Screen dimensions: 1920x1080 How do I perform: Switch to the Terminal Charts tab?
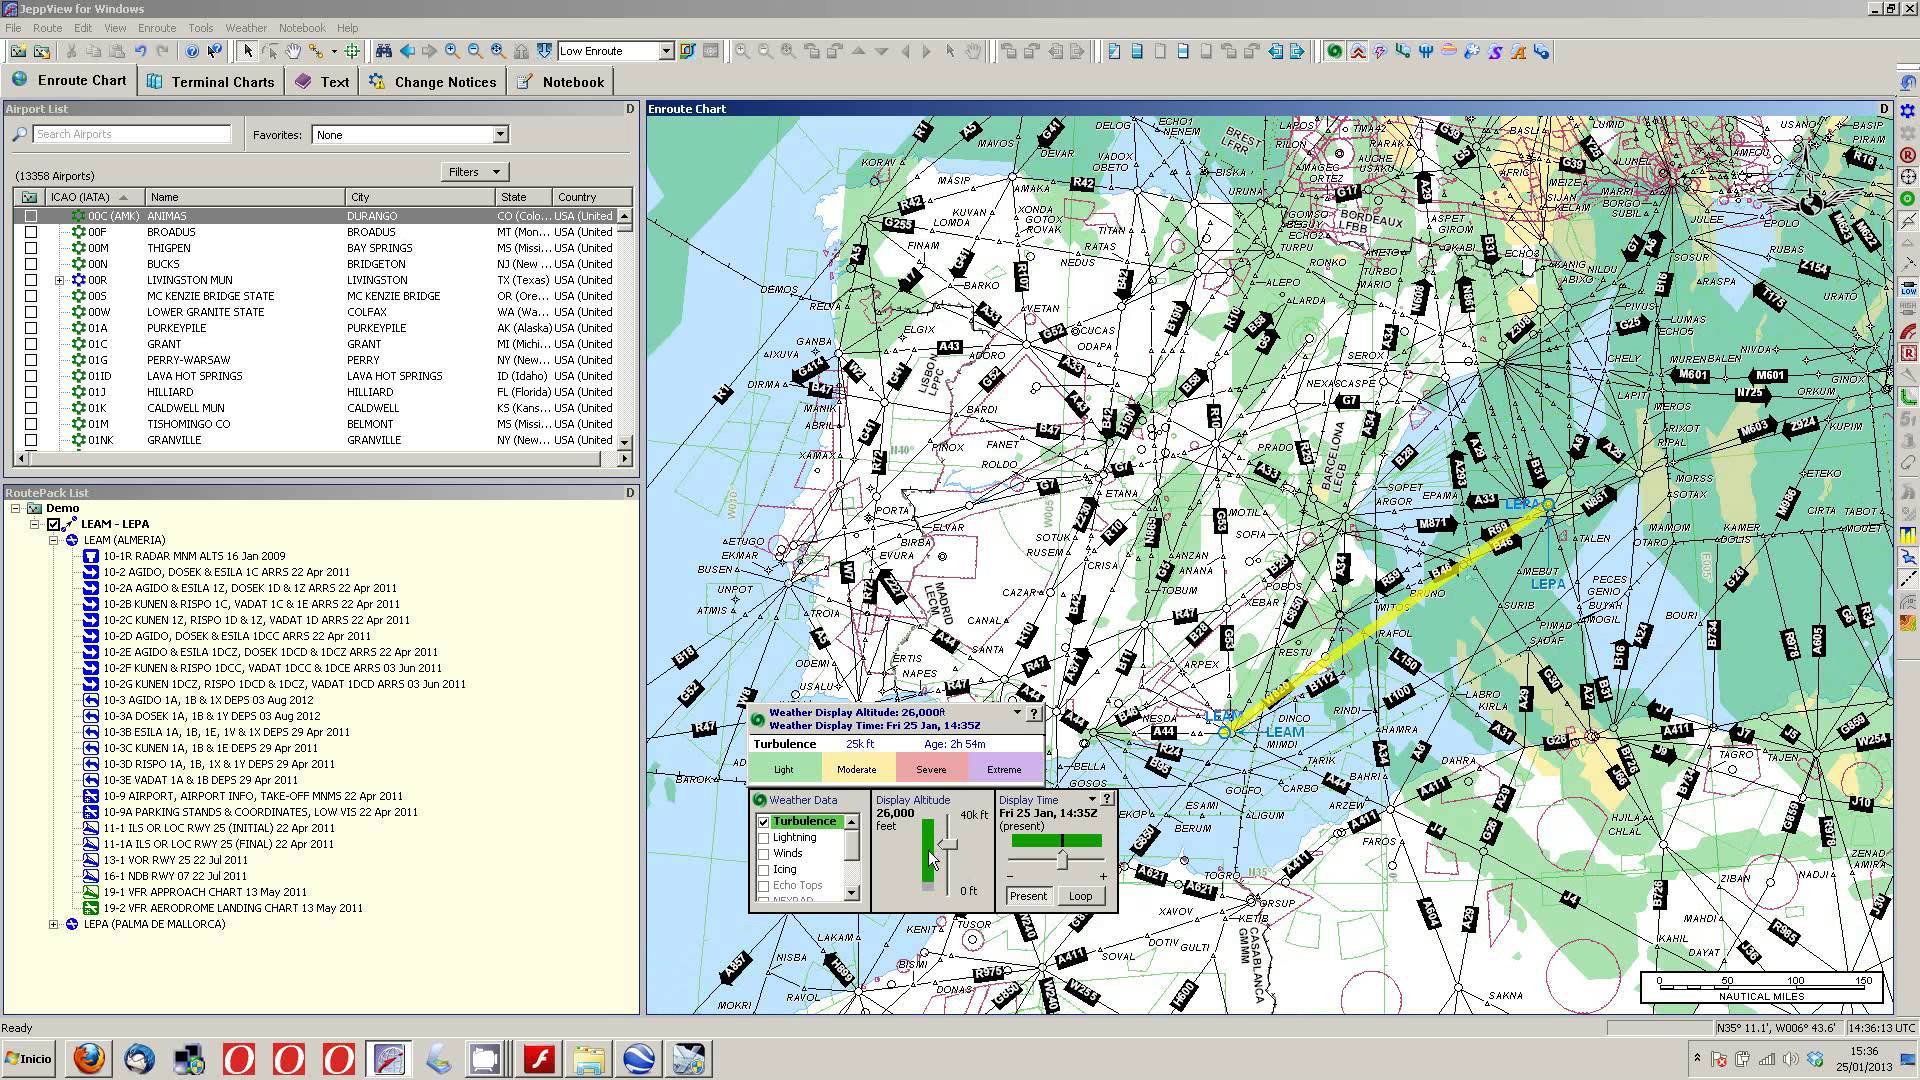[x=211, y=82]
